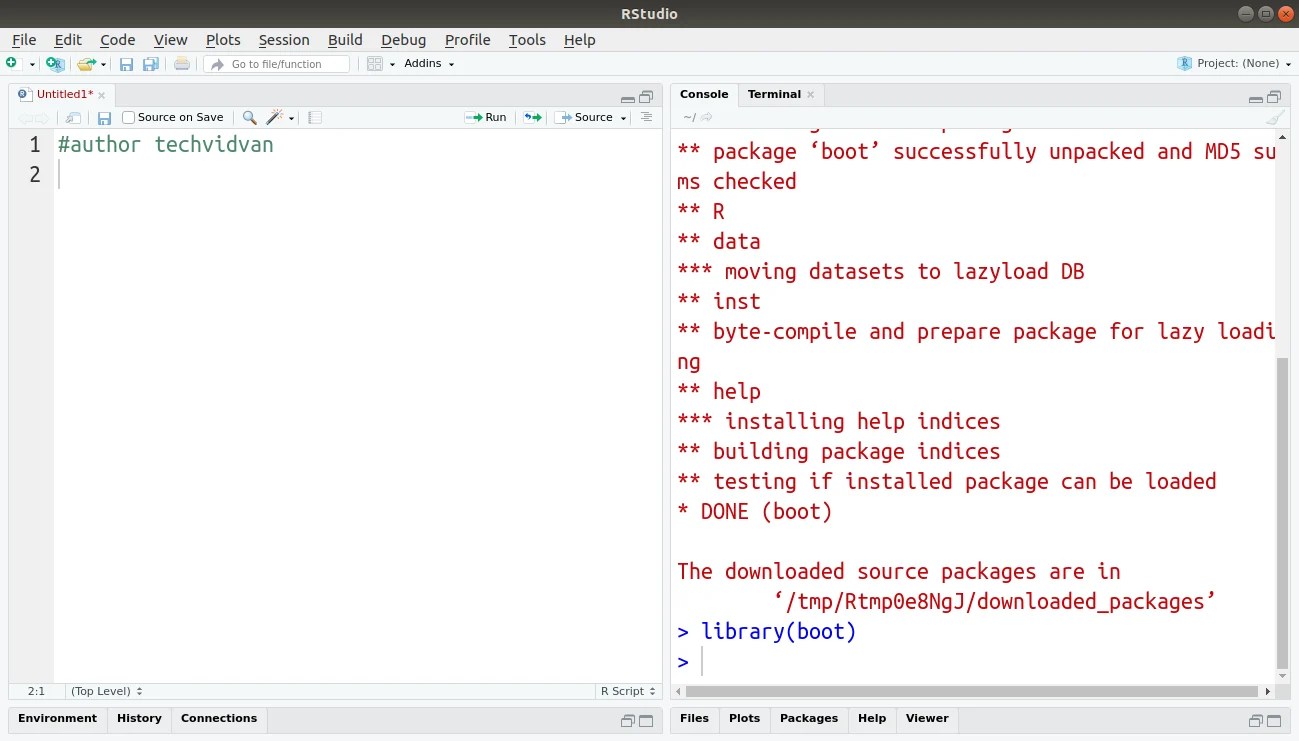The width and height of the screenshot is (1299, 741).
Task: Create a new R script file
Action: (x=15, y=63)
